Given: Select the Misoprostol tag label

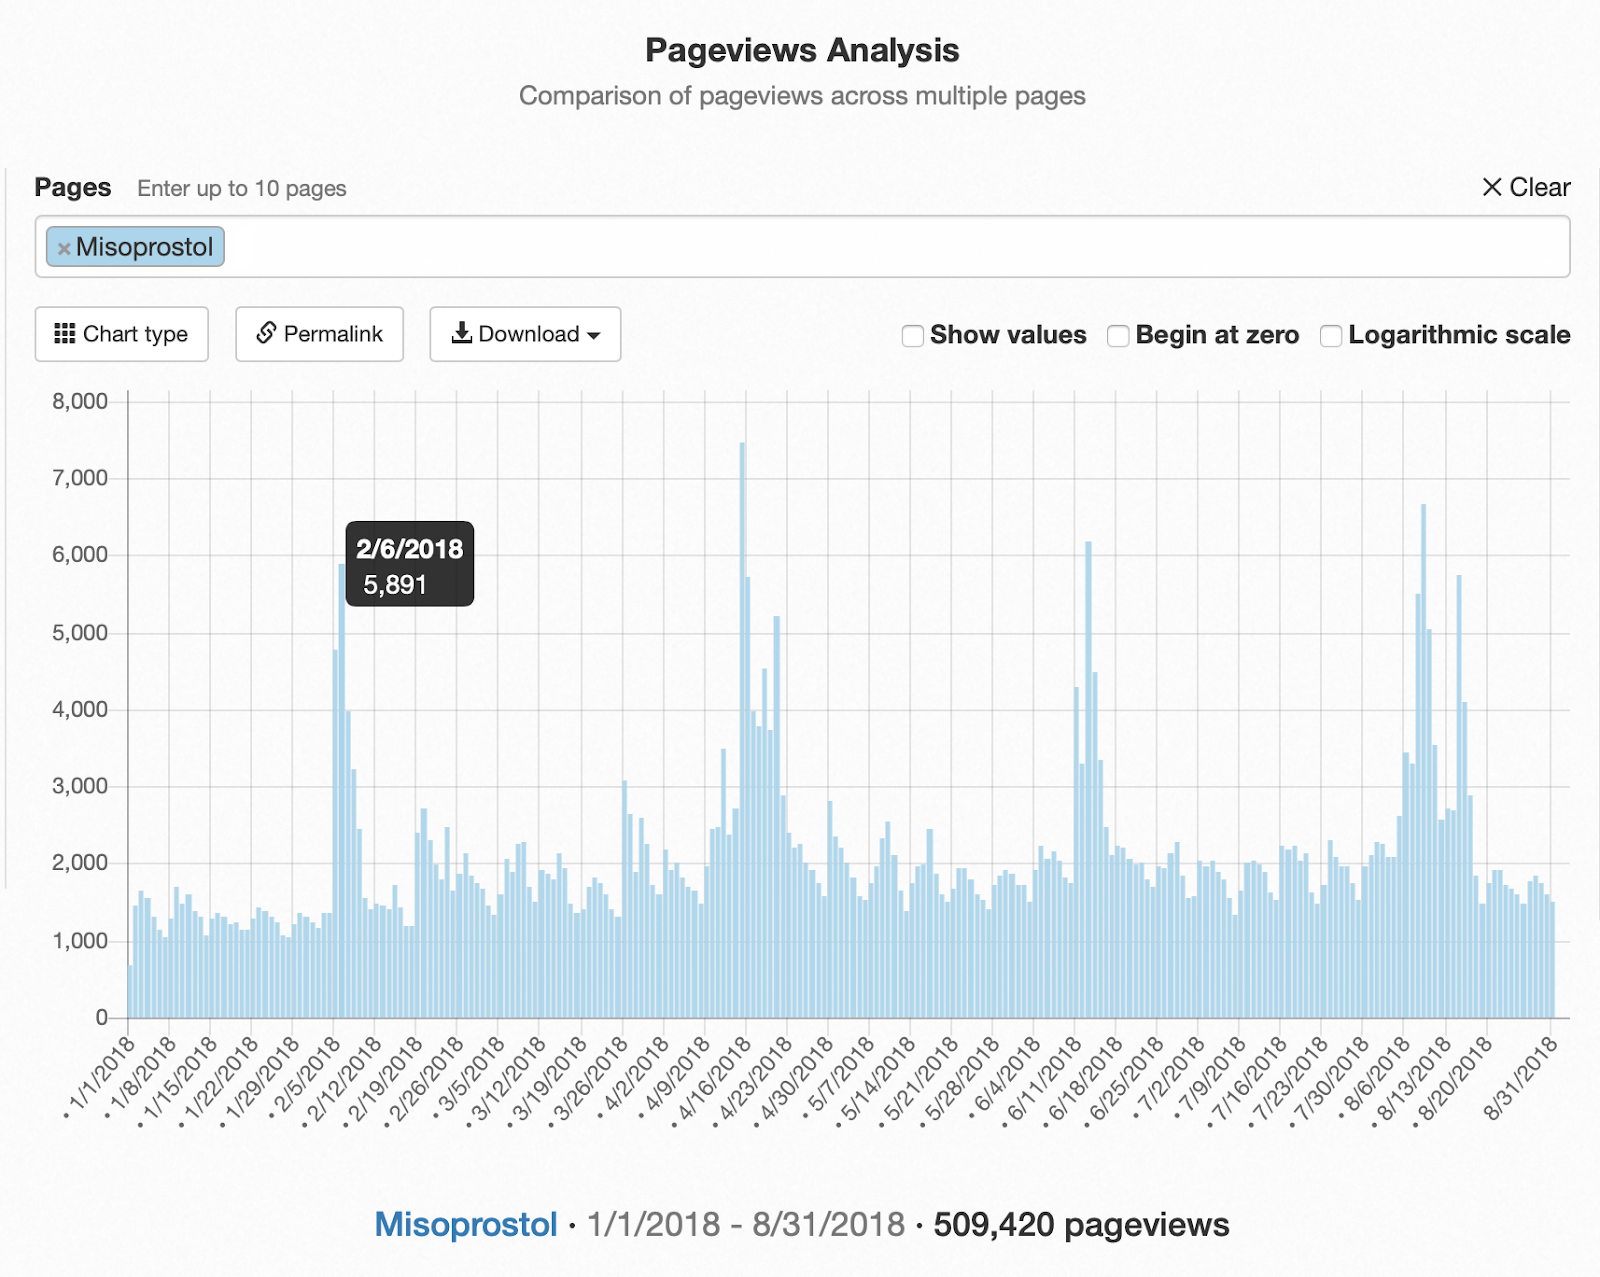Looking at the screenshot, I should point(144,247).
